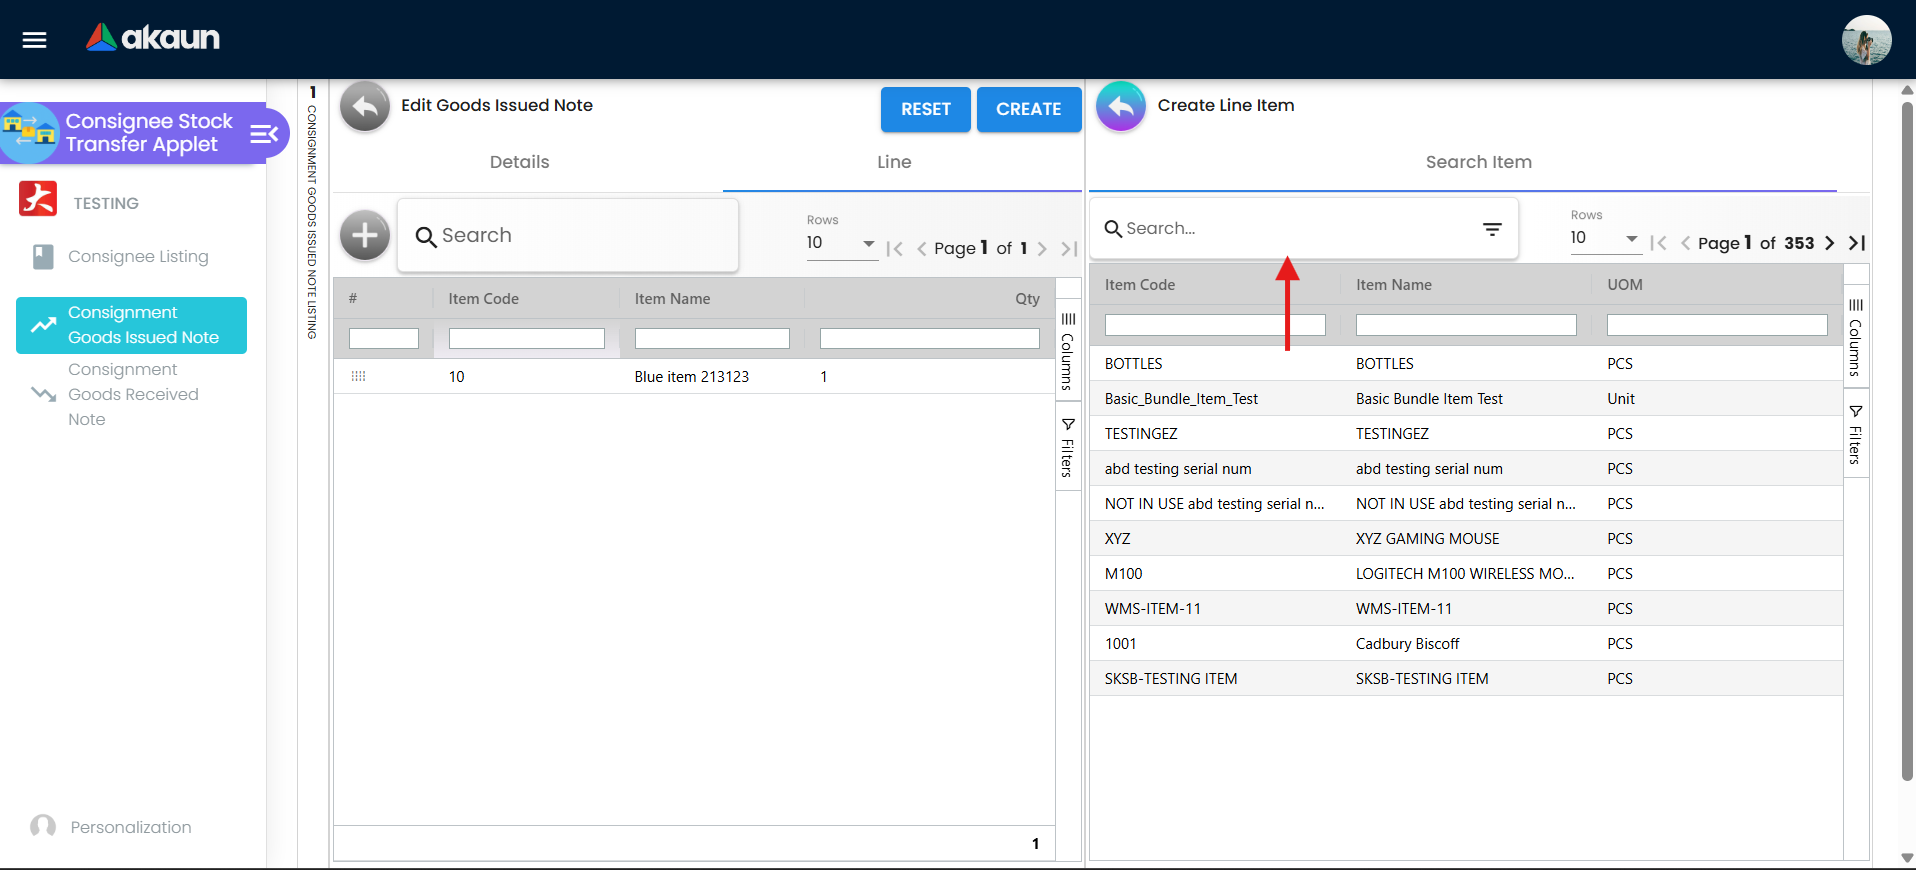
Task: Click the user profile avatar
Action: click(1866, 40)
